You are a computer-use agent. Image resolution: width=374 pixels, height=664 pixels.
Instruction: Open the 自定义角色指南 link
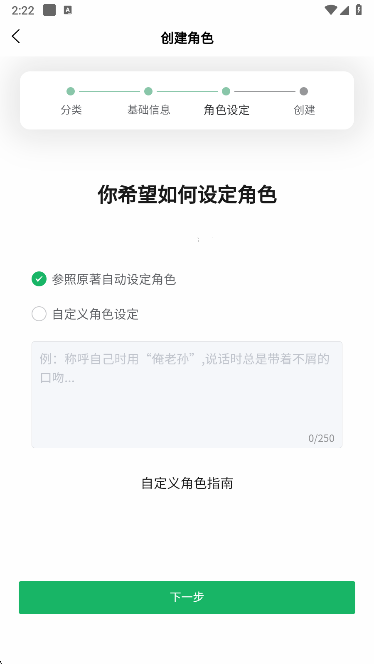click(187, 483)
